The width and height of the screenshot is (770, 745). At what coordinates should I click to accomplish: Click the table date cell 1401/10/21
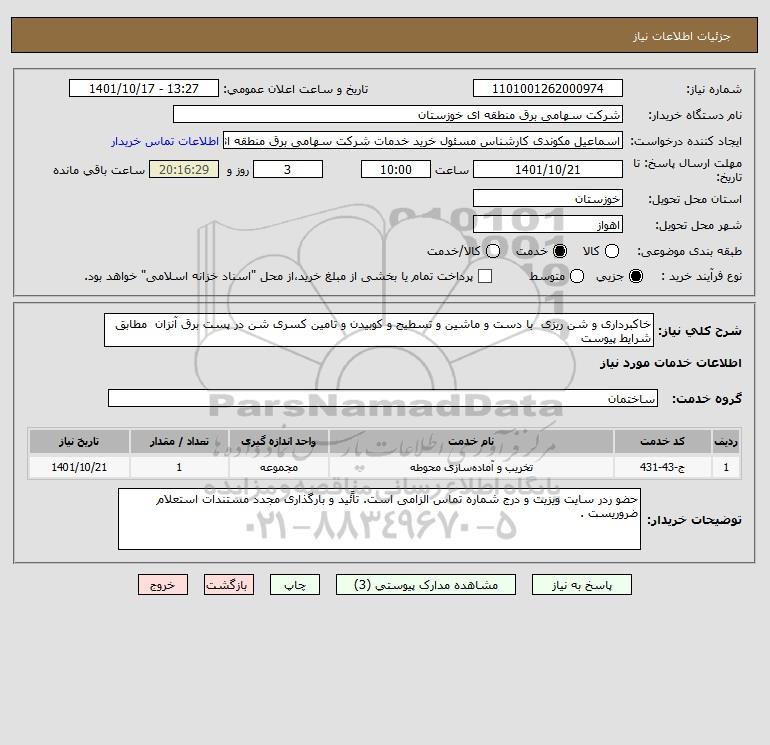tap(79, 467)
